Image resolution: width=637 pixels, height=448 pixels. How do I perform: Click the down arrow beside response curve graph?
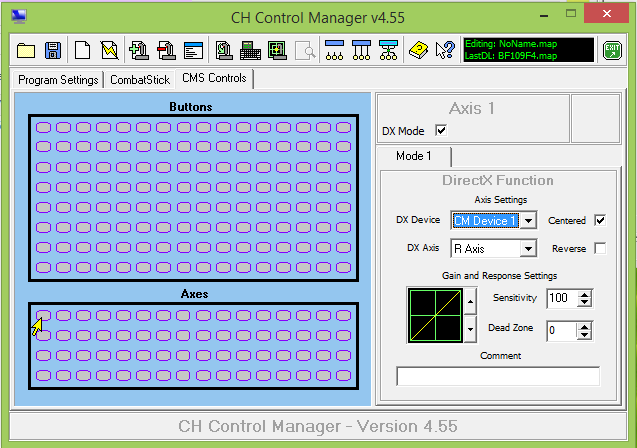coord(470,329)
